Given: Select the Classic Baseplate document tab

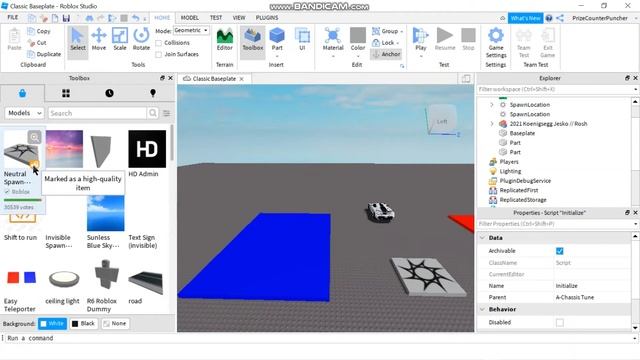Looking at the screenshot, I should click(213, 79).
